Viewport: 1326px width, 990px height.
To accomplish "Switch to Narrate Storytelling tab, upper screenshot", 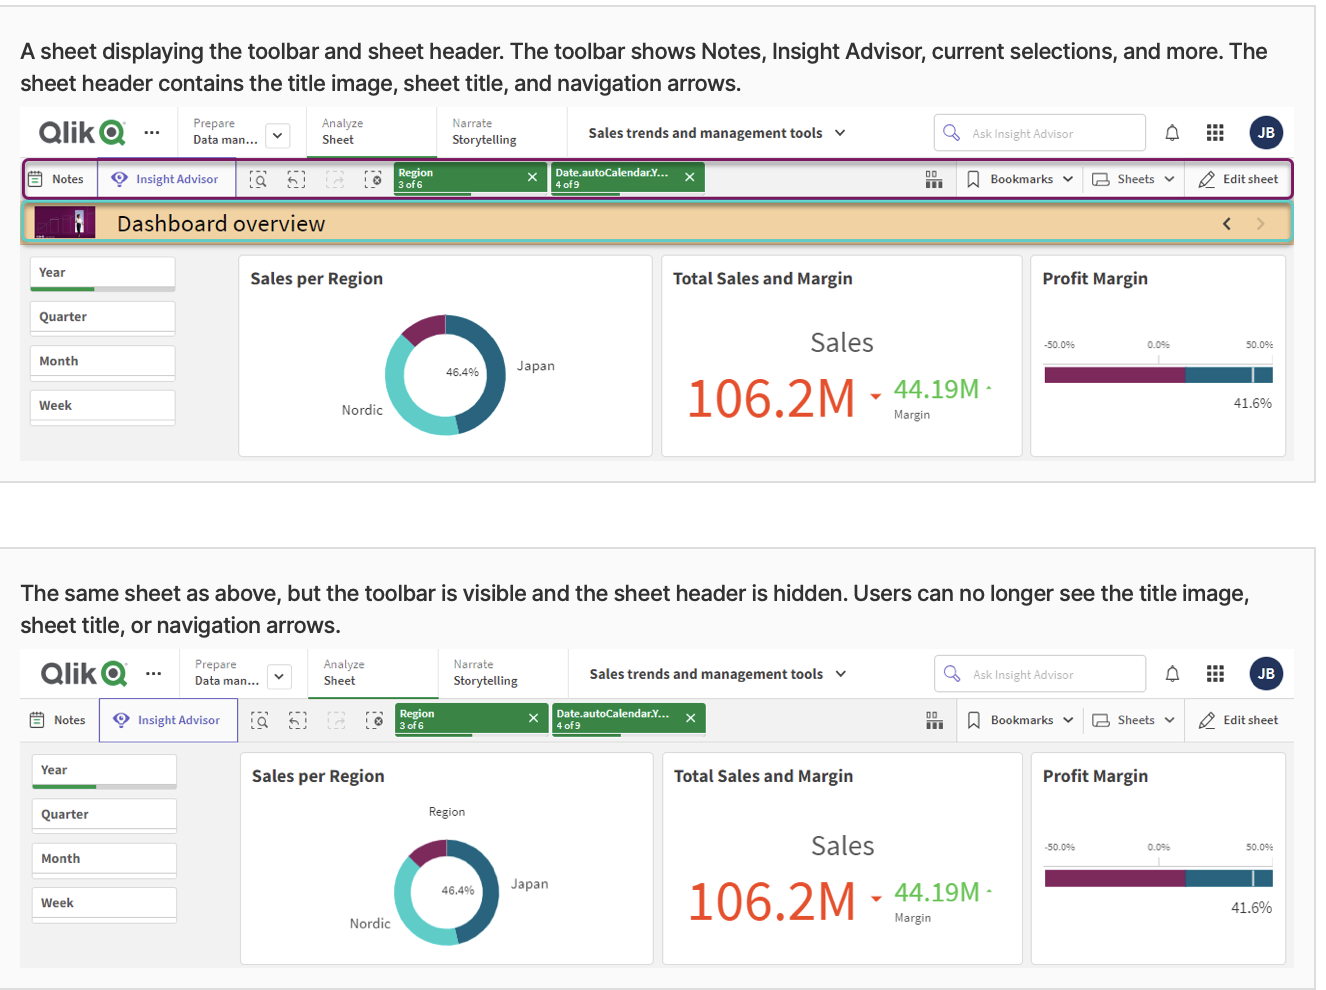I will pyautogui.click(x=501, y=132).
